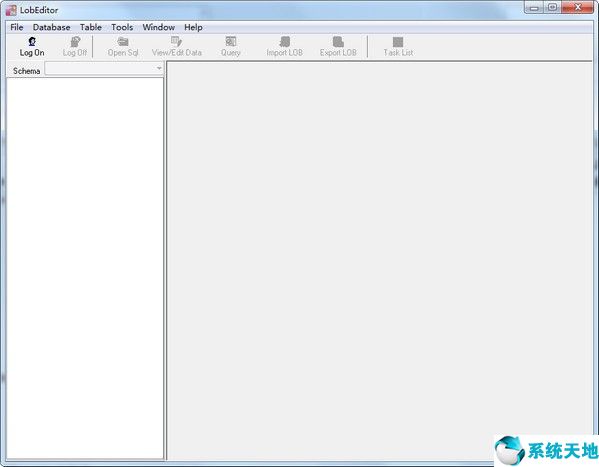Click the Schema combo box field
The width and height of the screenshot is (599, 467).
tap(104, 69)
